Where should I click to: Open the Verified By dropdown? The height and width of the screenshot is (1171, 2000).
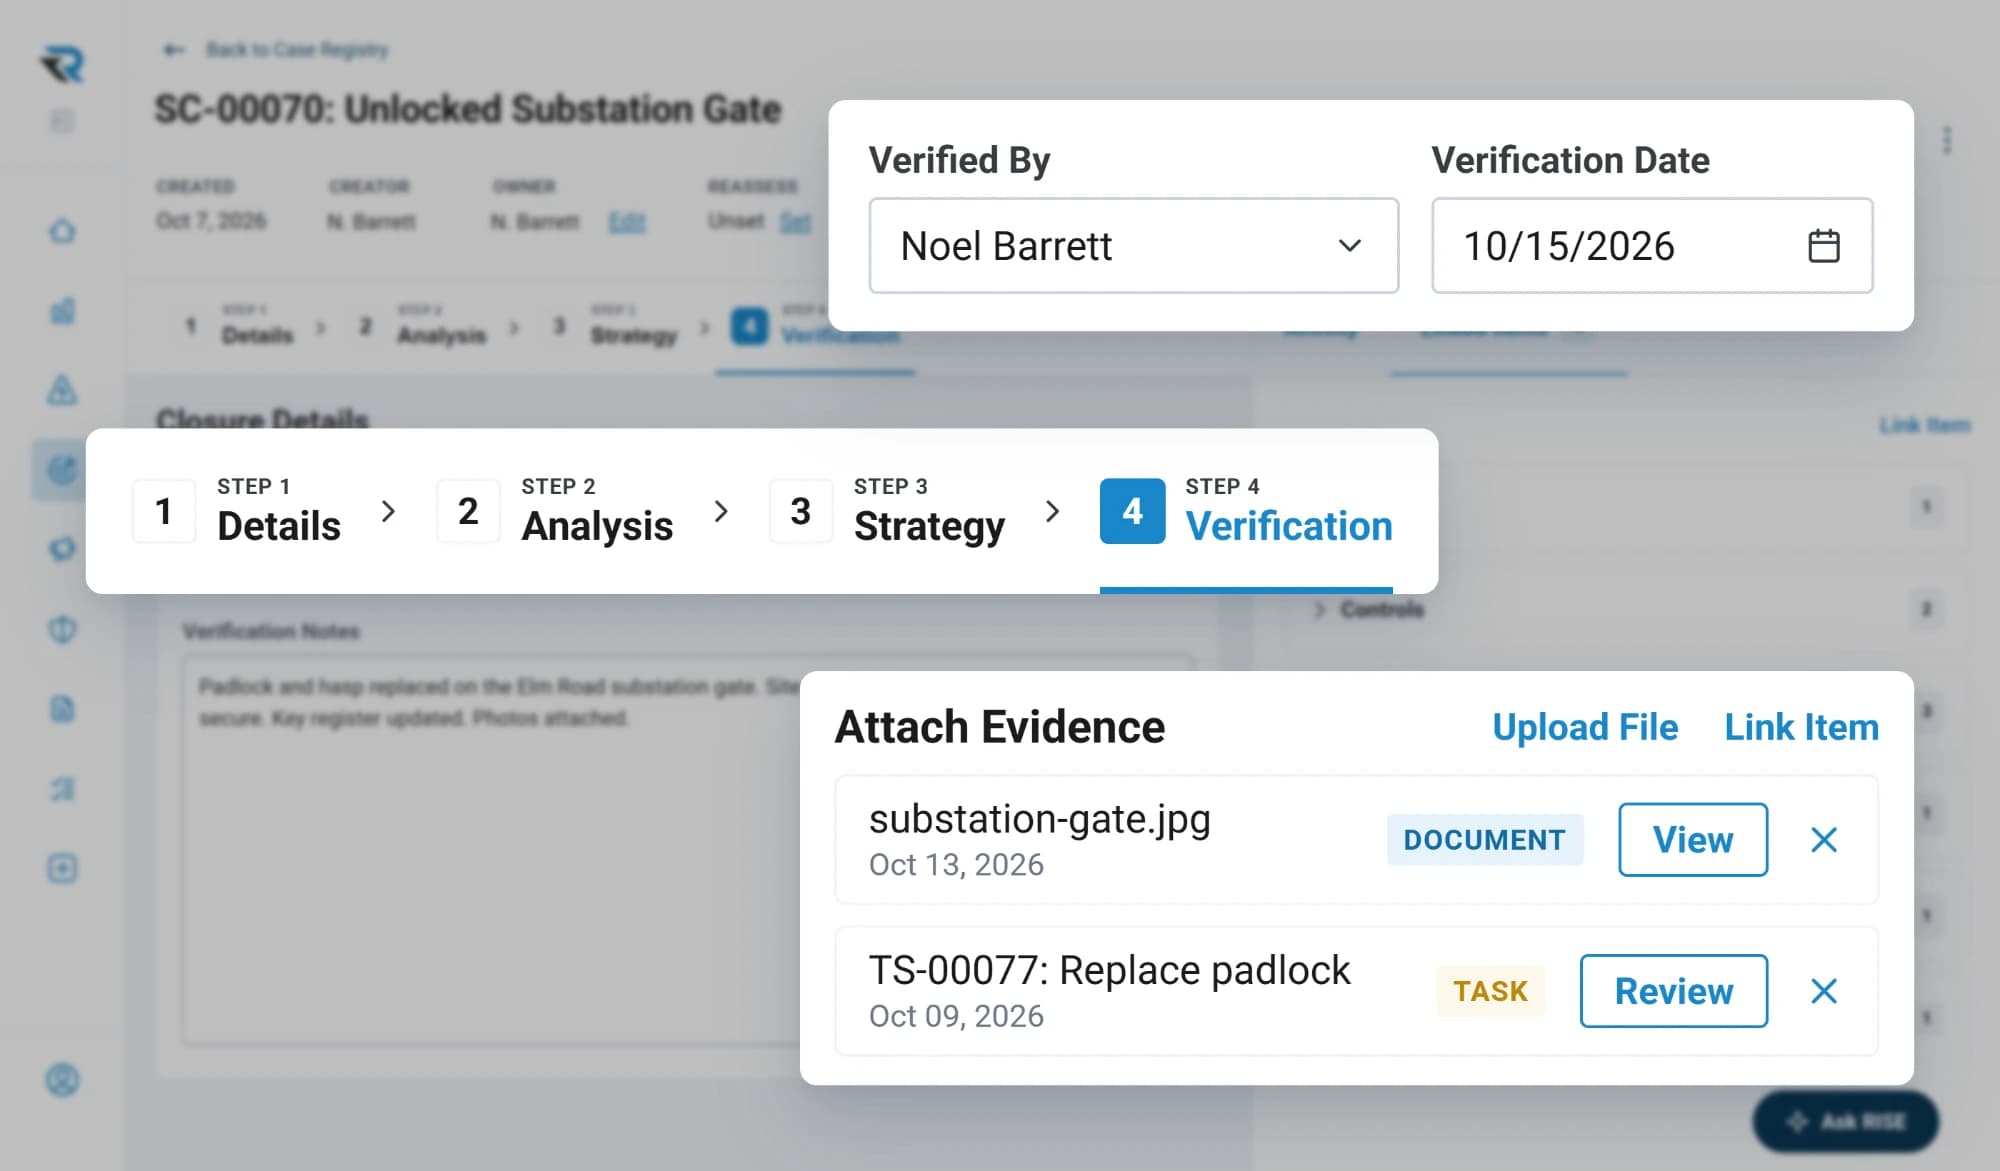pyautogui.click(x=1133, y=245)
